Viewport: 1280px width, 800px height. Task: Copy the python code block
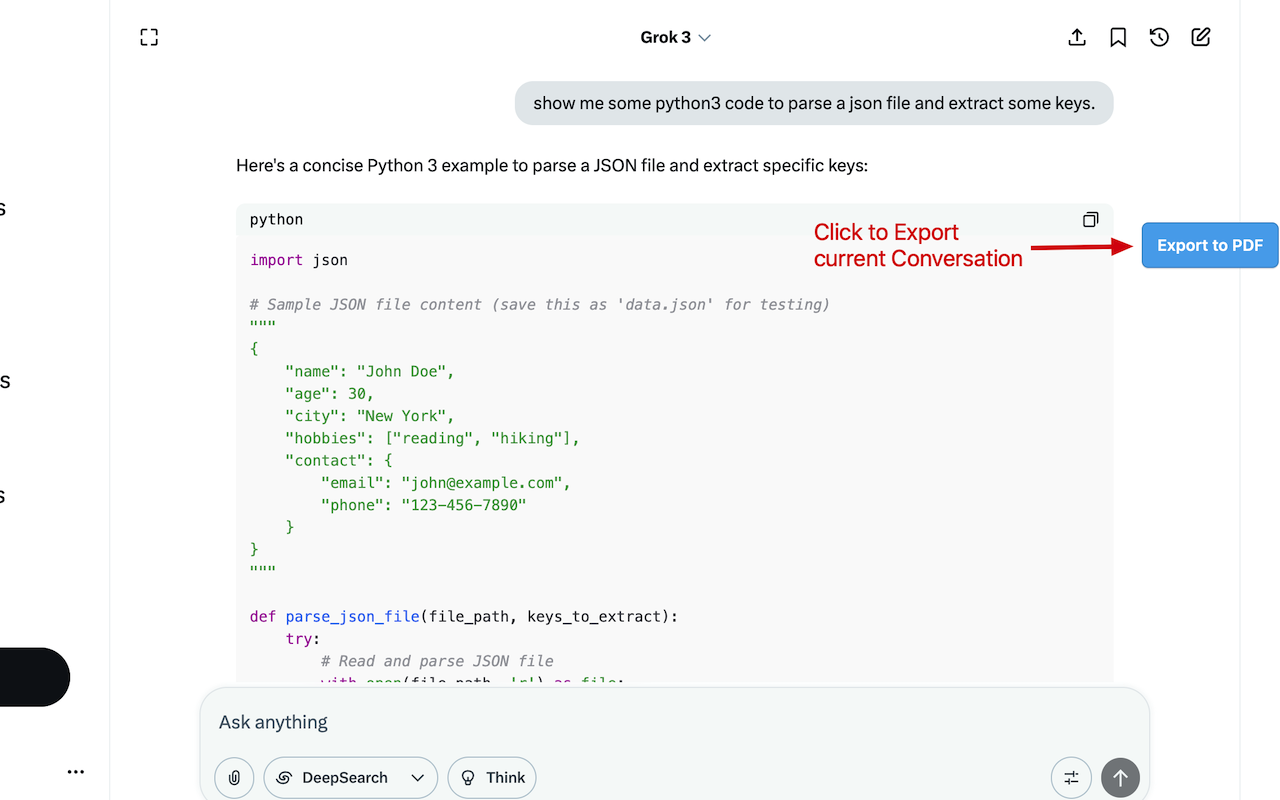(1090, 219)
